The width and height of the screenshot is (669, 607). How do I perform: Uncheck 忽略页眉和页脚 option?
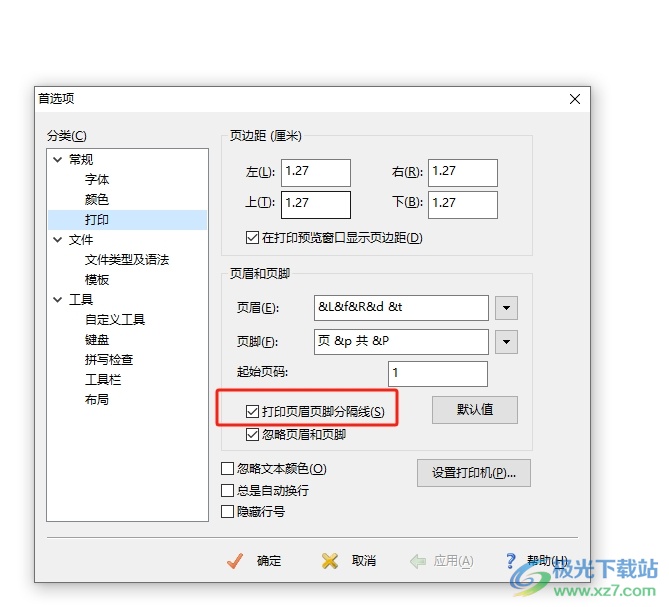(252, 435)
